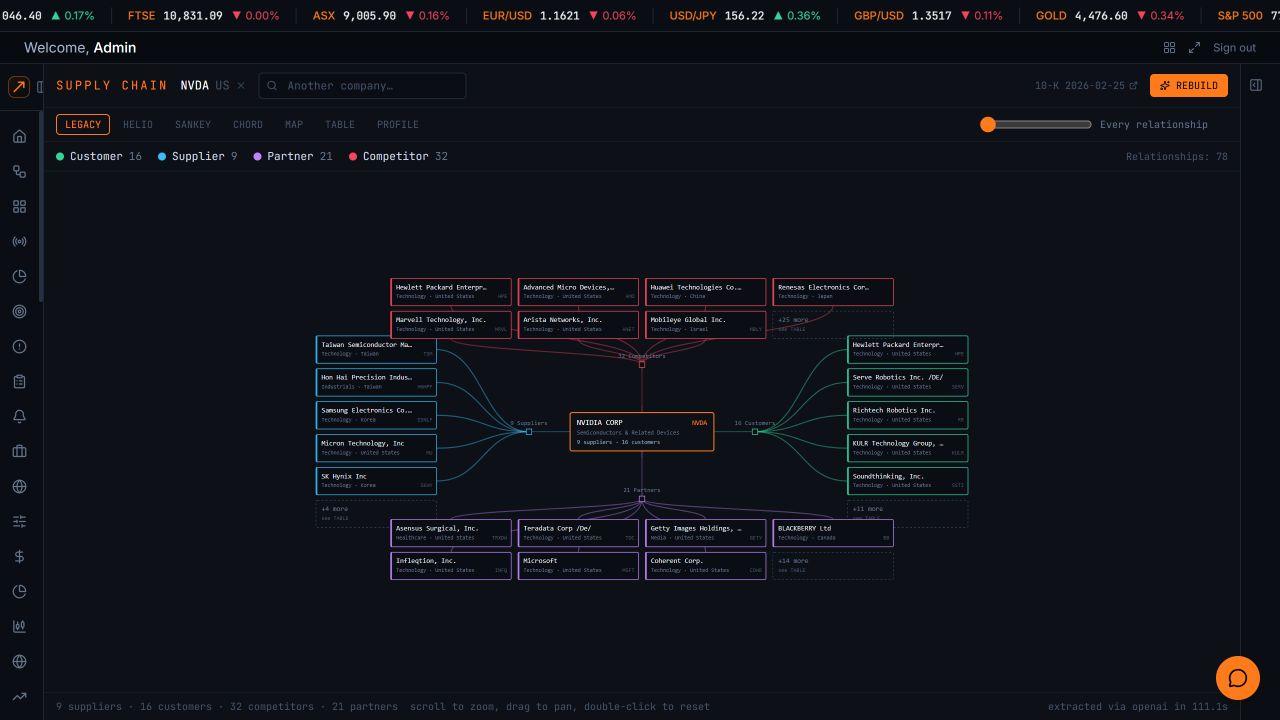Switch to the Profile view tab
This screenshot has width=1280, height=720.
tap(398, 124)
